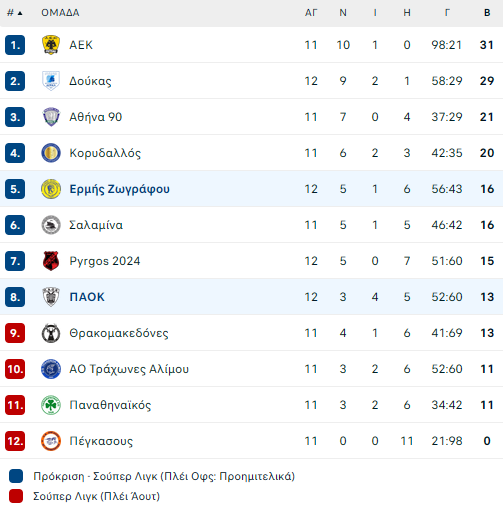Image resolution: width=503 pixels, height=505 pixels.
Task: Sort standings by the B points column
Action: (x=487, y=13)
